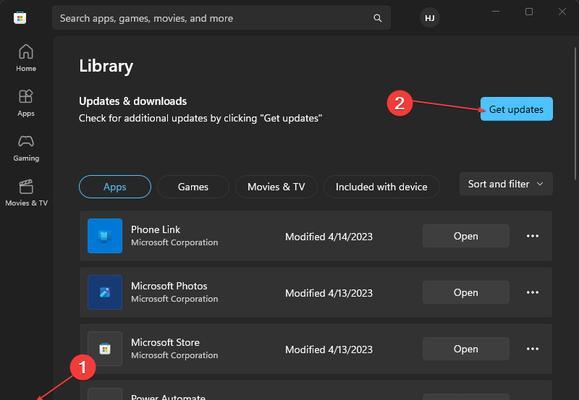Screen dimensions: 579x400
Task: Click the Phone Link title text
Action: [155, 229]
